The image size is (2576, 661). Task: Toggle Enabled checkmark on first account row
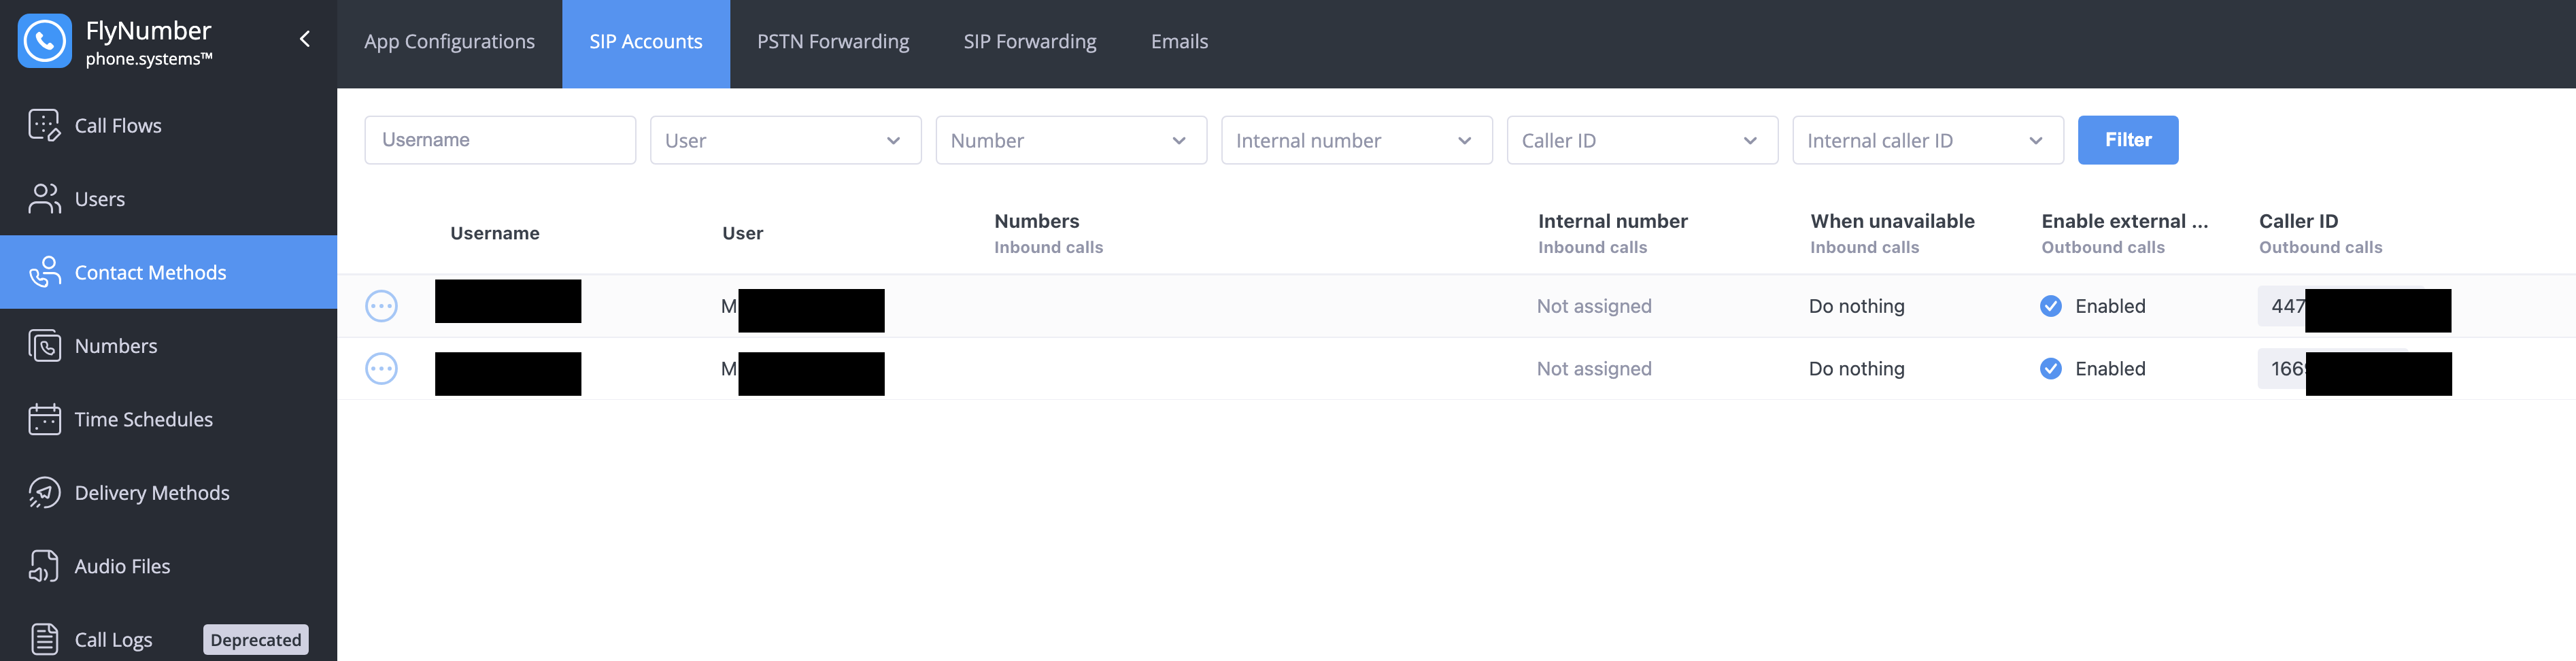(2050, 306)
